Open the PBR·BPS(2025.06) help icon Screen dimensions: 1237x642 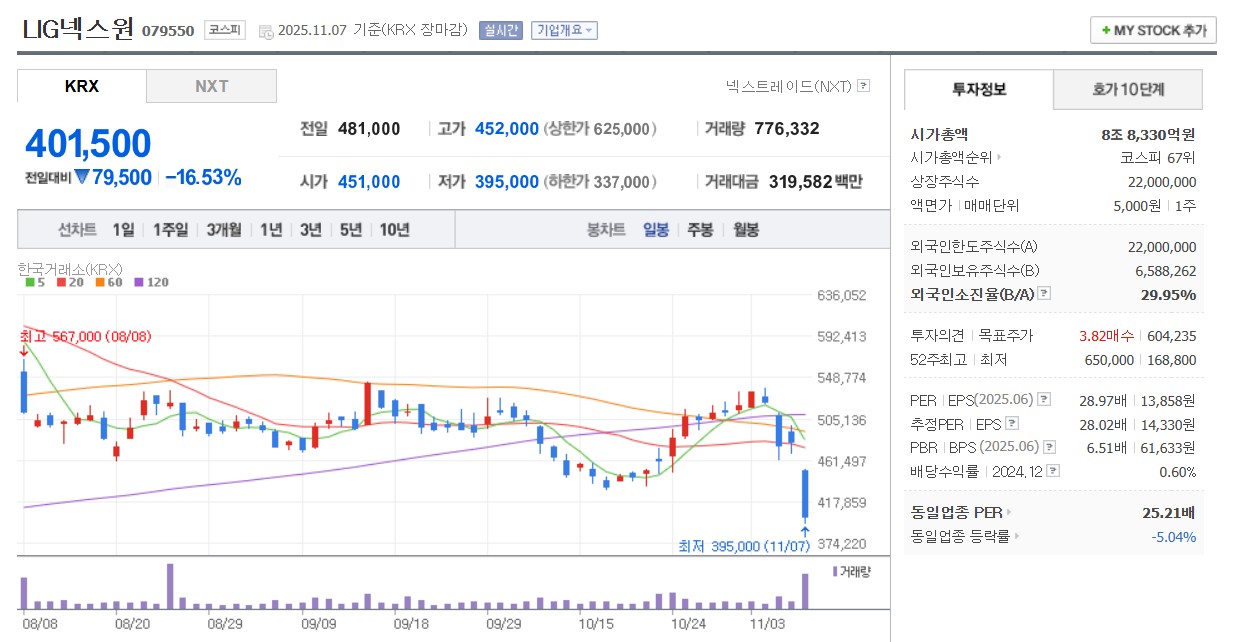[1049, 446]
